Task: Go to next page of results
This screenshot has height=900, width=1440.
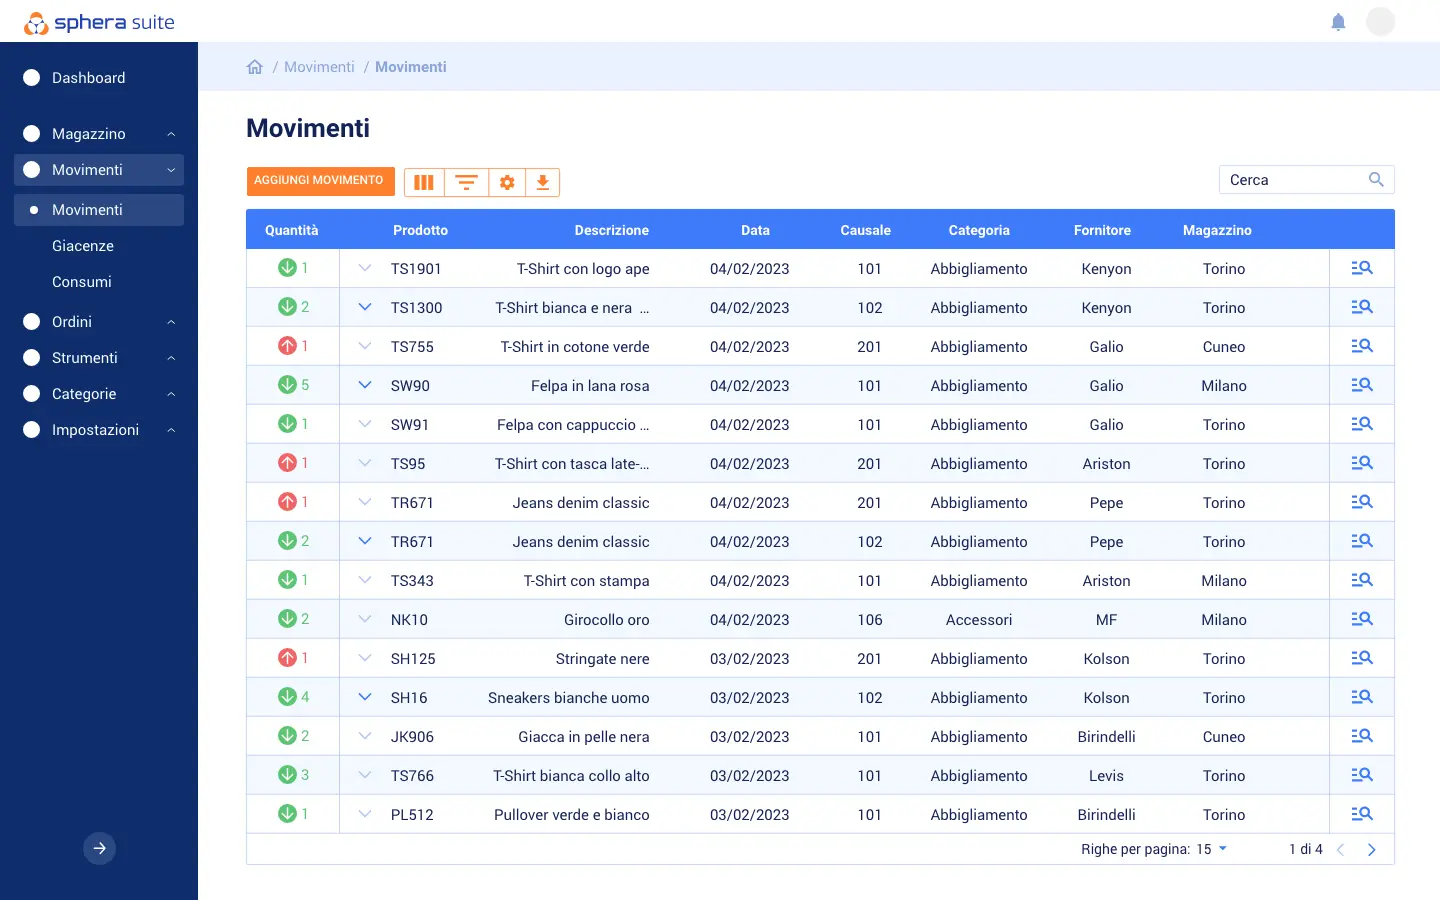Action: click(x=1372, y=850)
